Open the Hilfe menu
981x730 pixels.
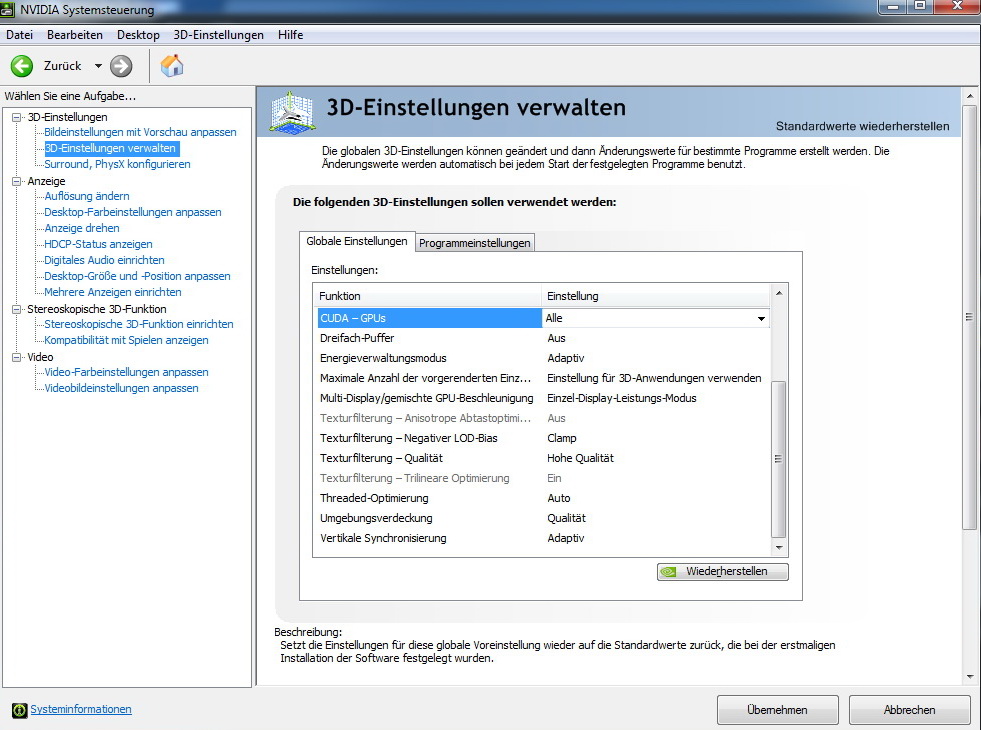pyautogui.click(x=290, y=35)
